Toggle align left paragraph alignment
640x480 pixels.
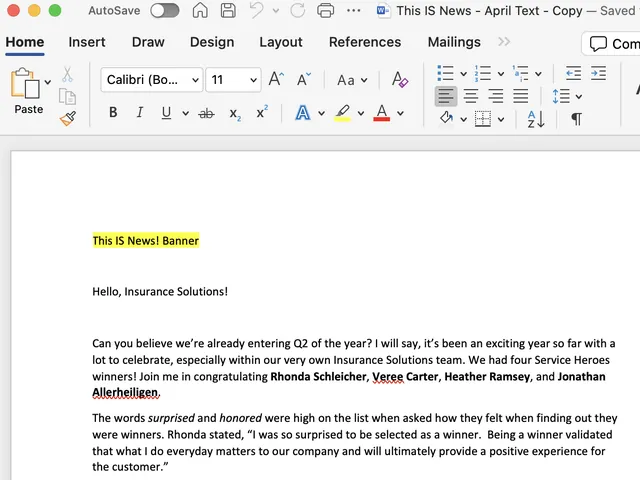[x=445, y=96]
